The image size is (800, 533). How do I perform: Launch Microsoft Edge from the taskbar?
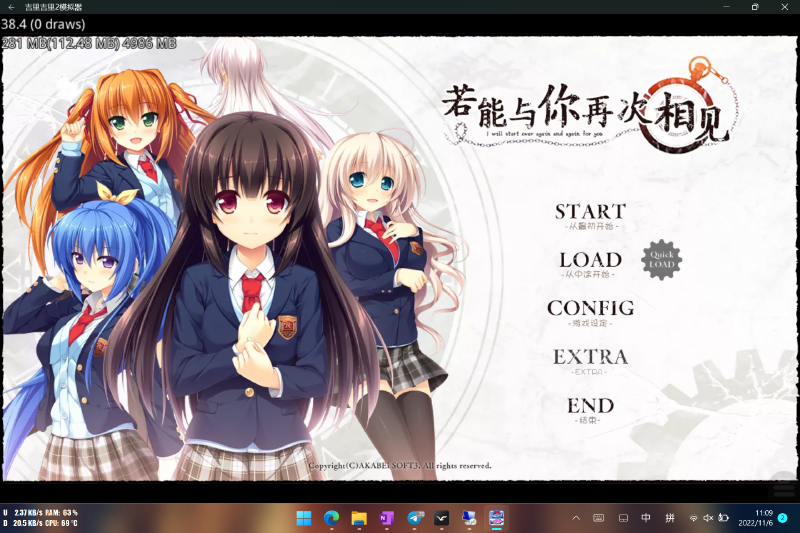pyautogui.click(x=331, y=518)
